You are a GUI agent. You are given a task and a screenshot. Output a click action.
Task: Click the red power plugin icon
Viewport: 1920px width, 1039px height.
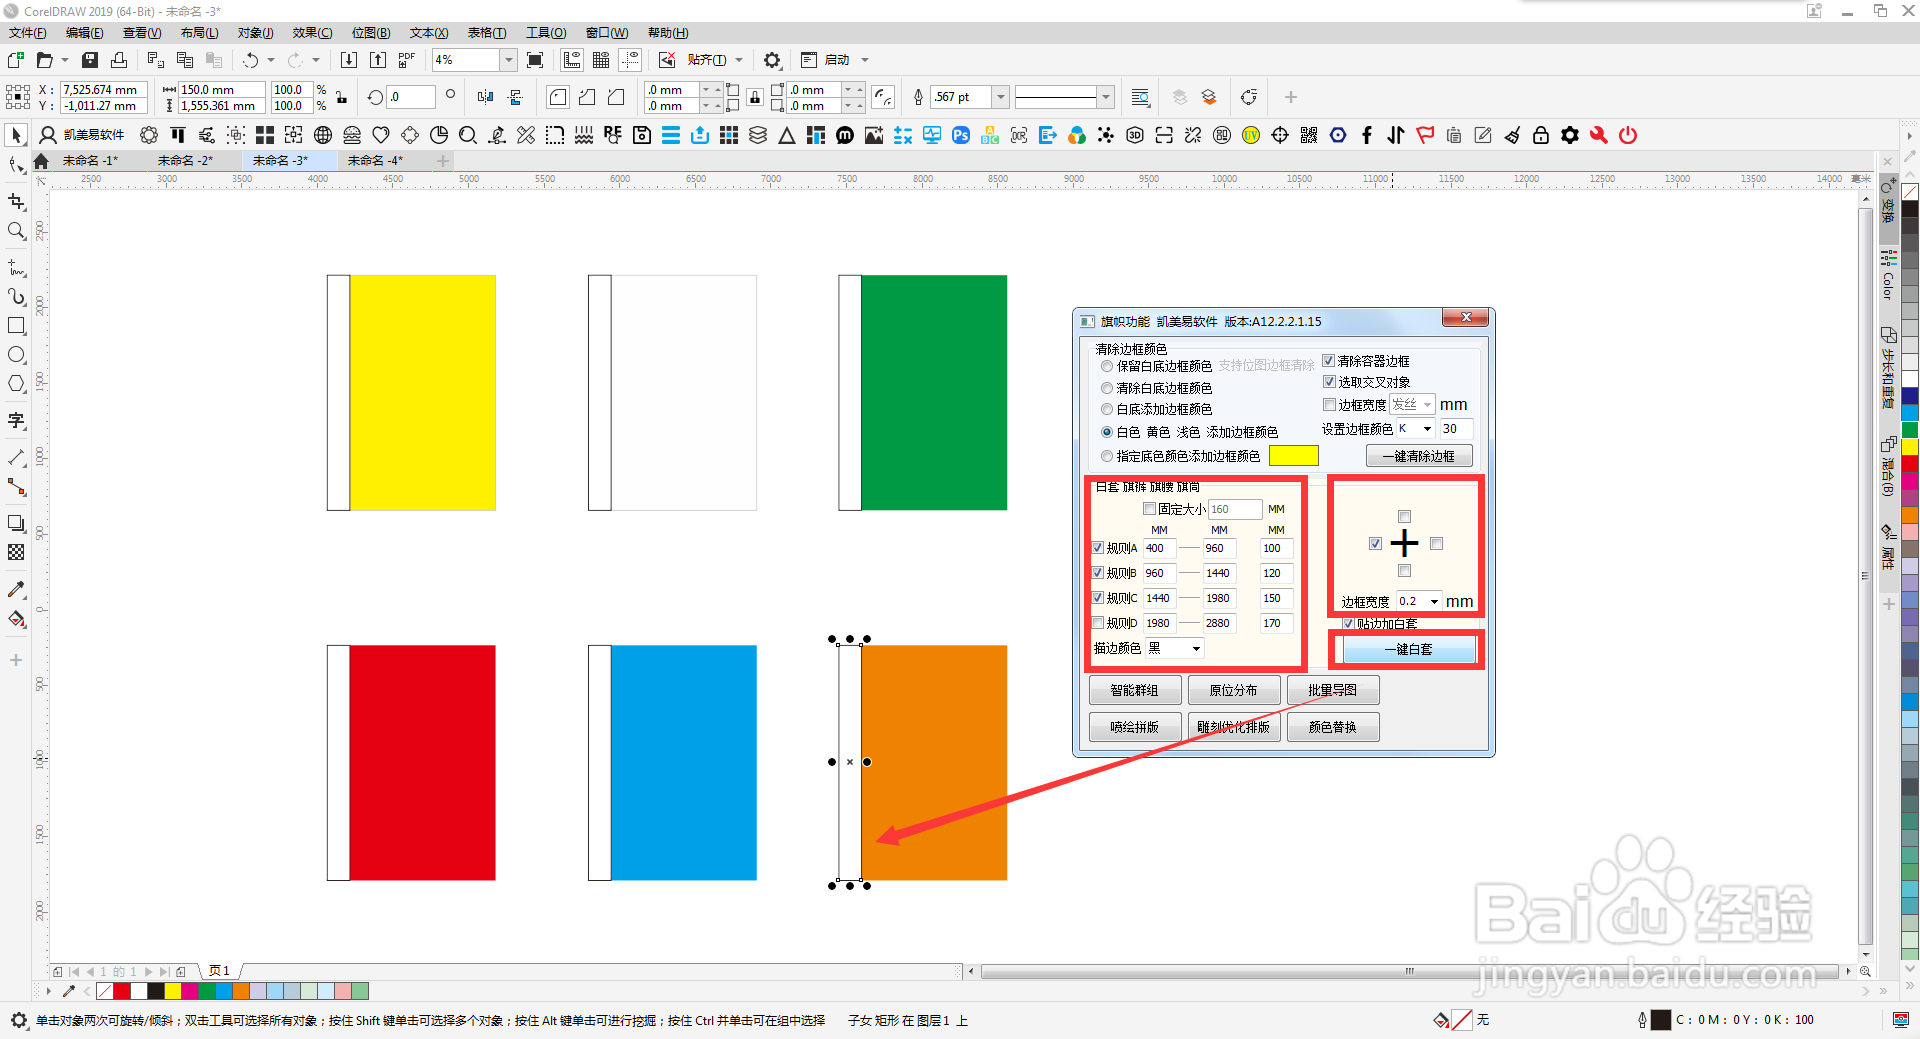click(x=1628, y=135)
